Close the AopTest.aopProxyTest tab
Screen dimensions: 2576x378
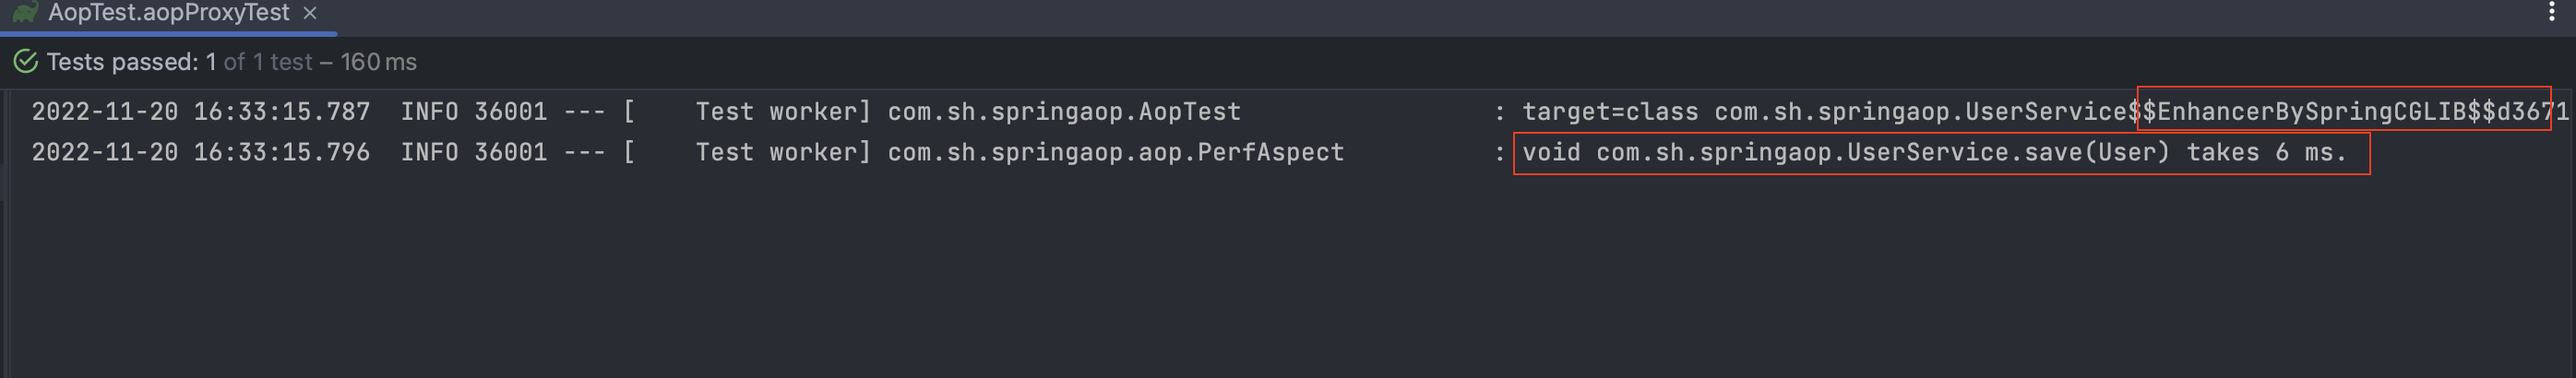click(310, 13)
